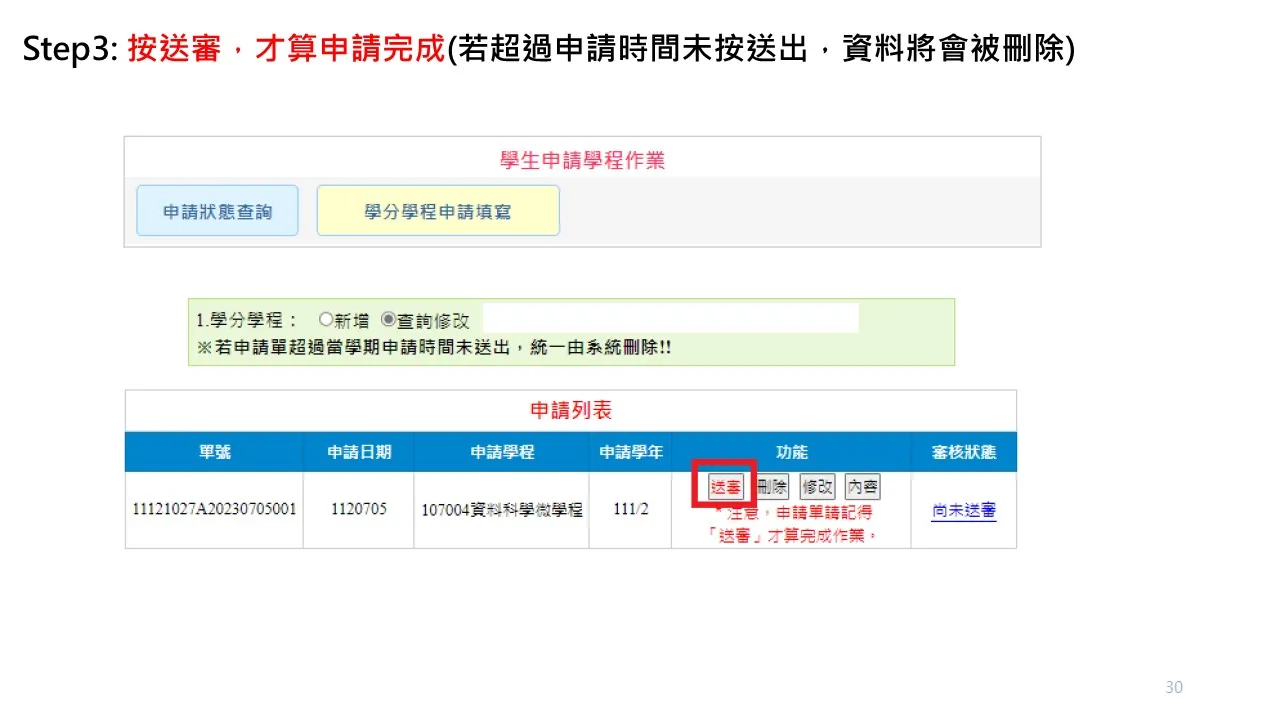Image resolution: width=1280 pixels, height=720 pixels.
Task: Click the 單號 column header
Action: [214, 452]
